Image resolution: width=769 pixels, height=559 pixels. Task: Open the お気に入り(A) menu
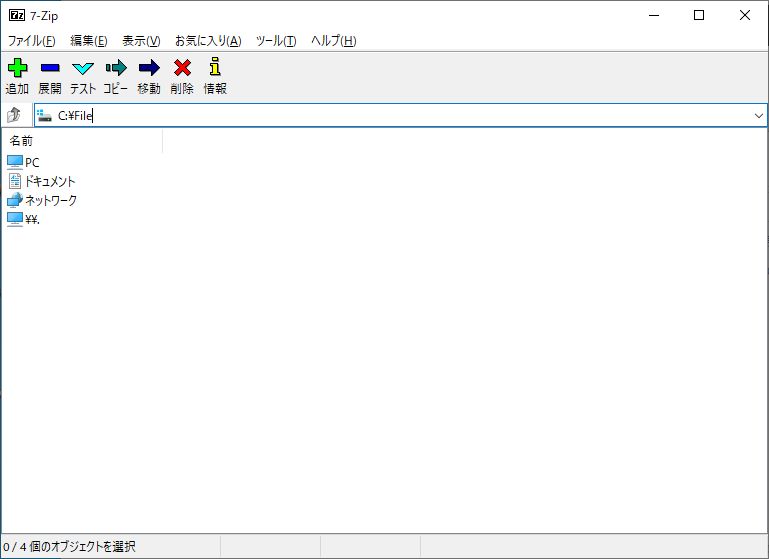(x=208, y=41)
